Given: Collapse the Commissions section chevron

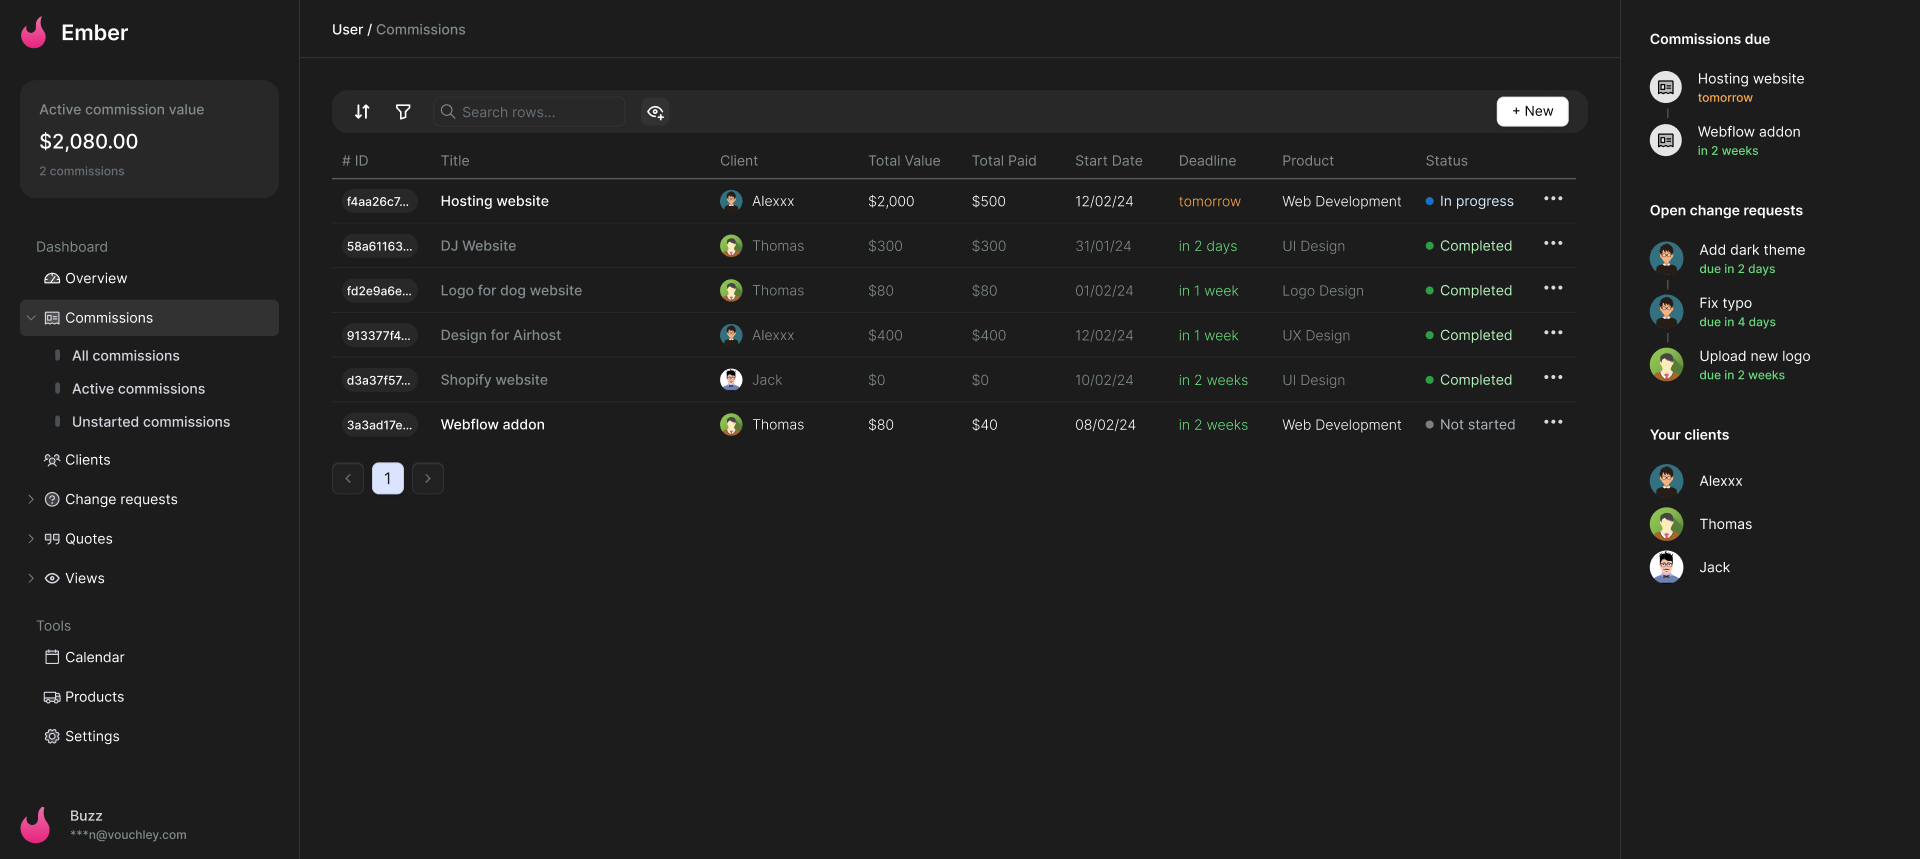Looking at the screenshot, I should click(x=31, y=318).
